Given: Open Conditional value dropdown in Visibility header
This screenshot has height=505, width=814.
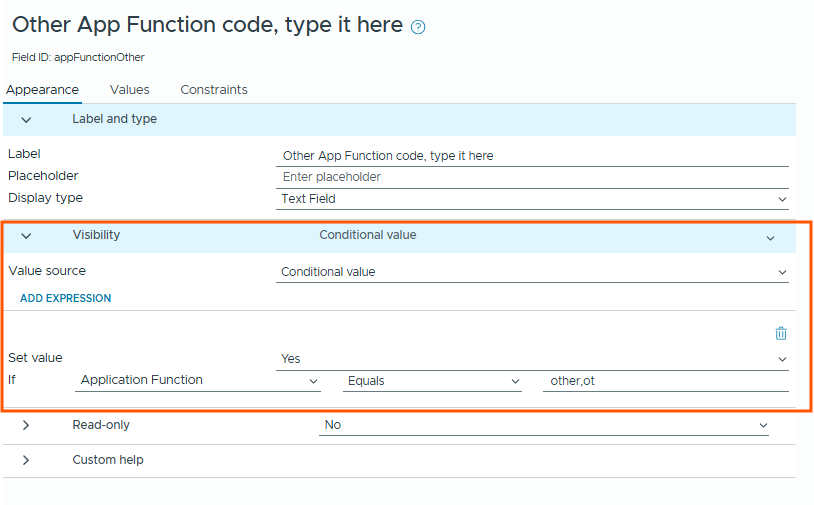Looking at the screenshot, I should click(545, 236).
